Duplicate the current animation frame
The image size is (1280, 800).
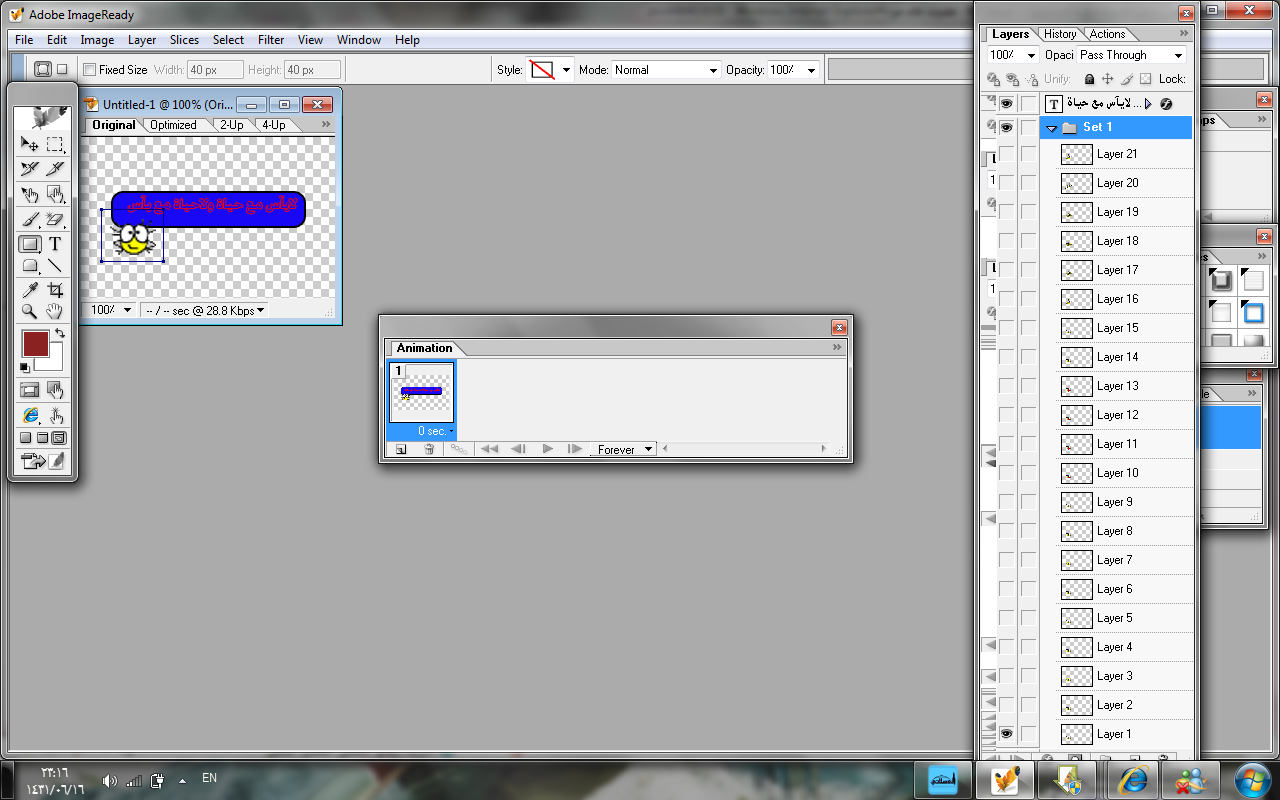401,449
